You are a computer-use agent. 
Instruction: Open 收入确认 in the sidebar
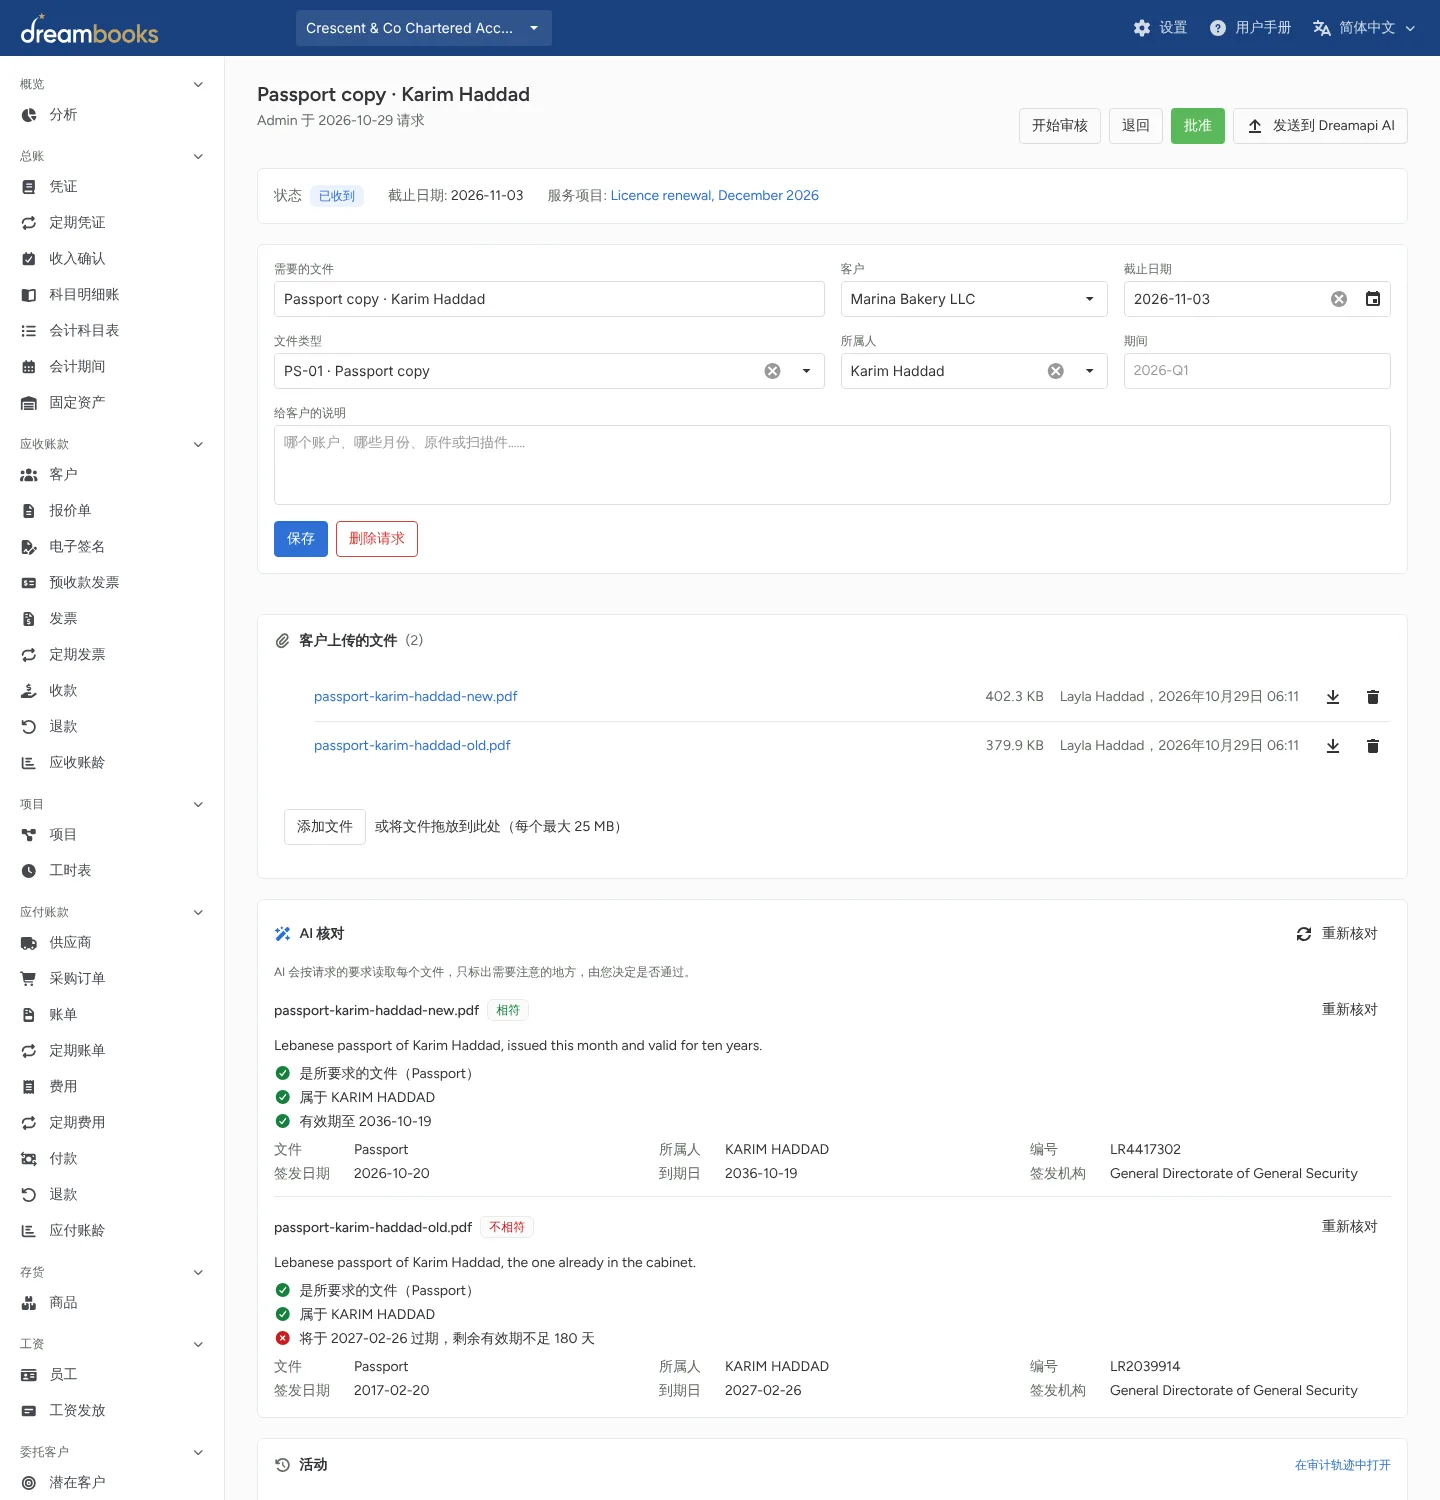click(x=112, y=259)
